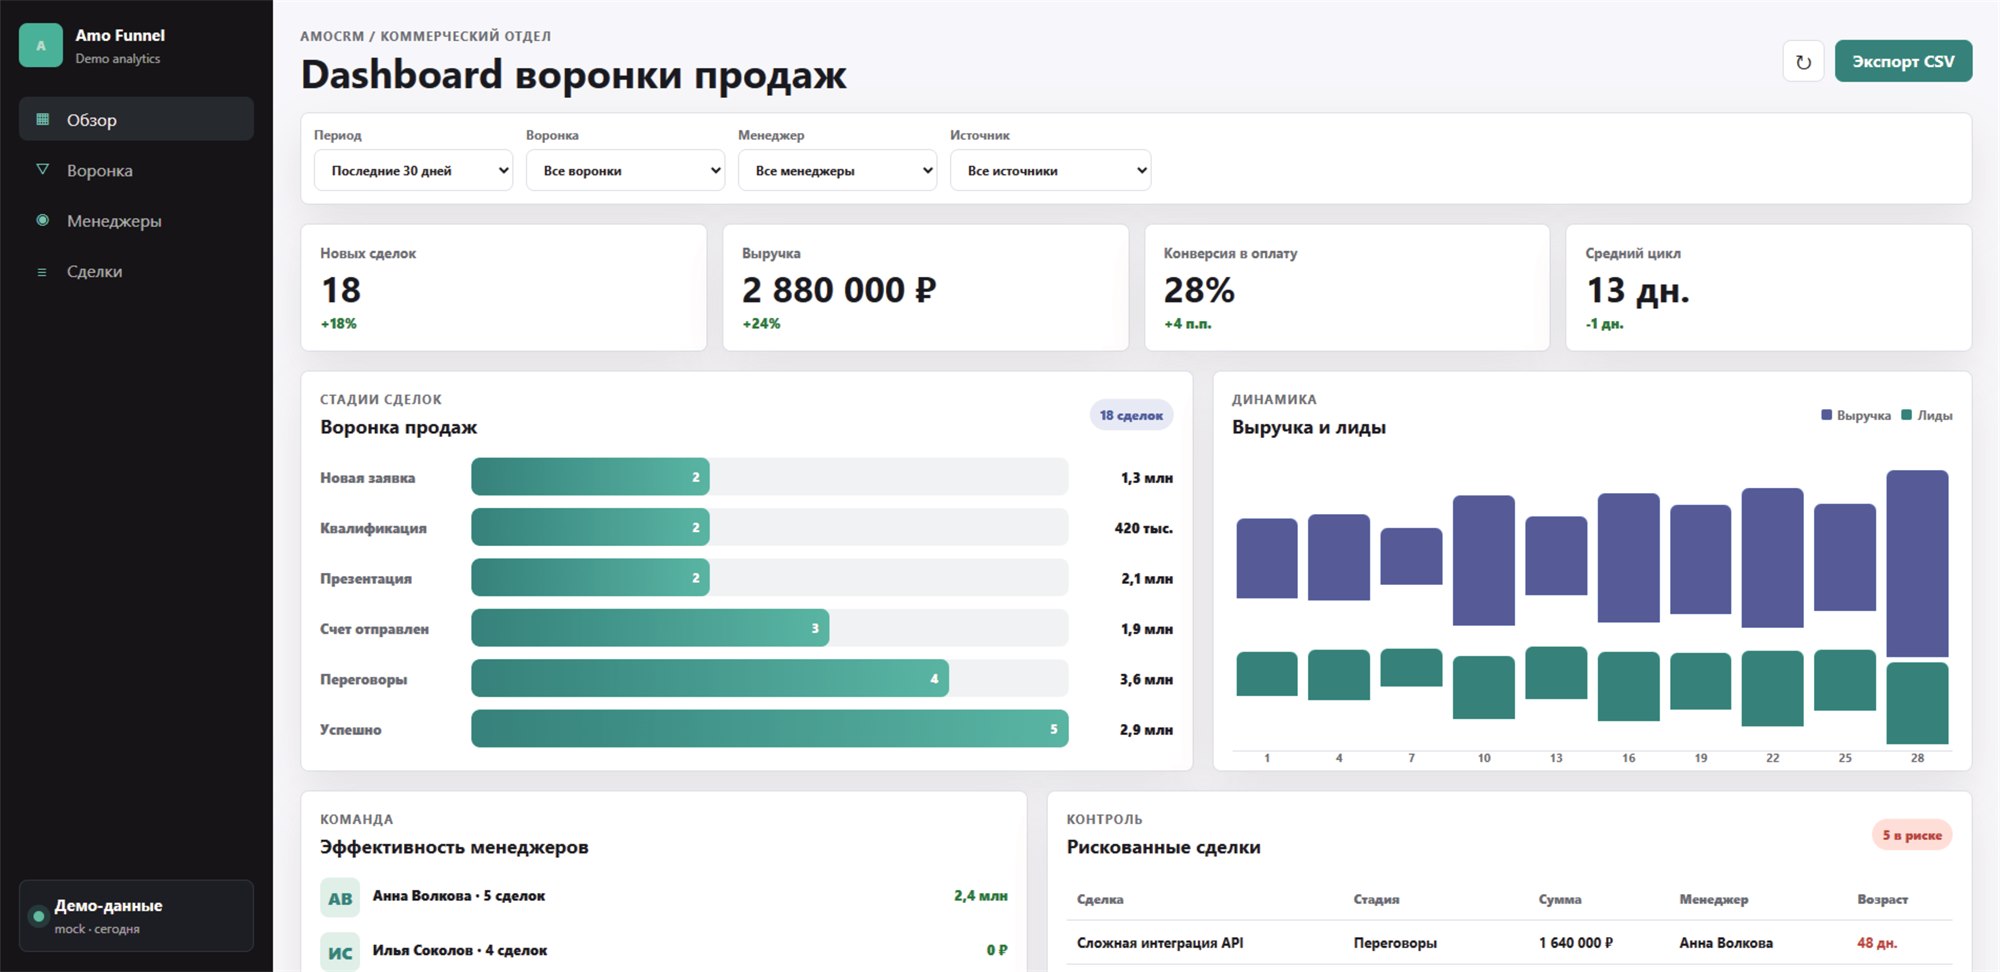
Task: Click the Конверсия в оплату card
Action: (x=1347, y=287)
